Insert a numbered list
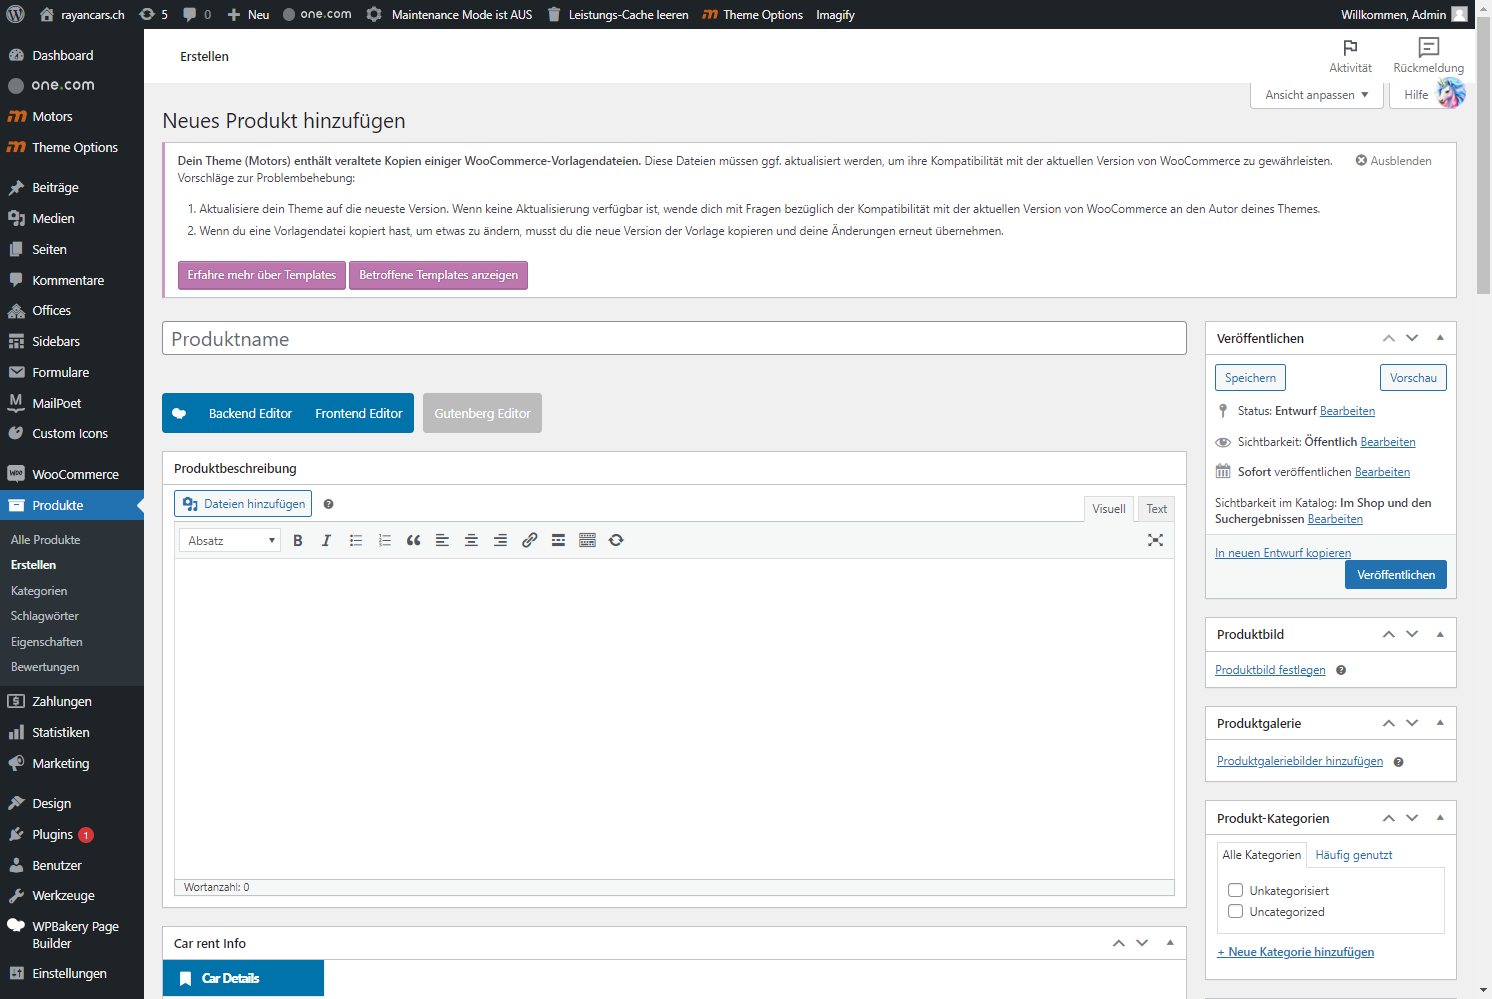 click(x=384, y=540)
